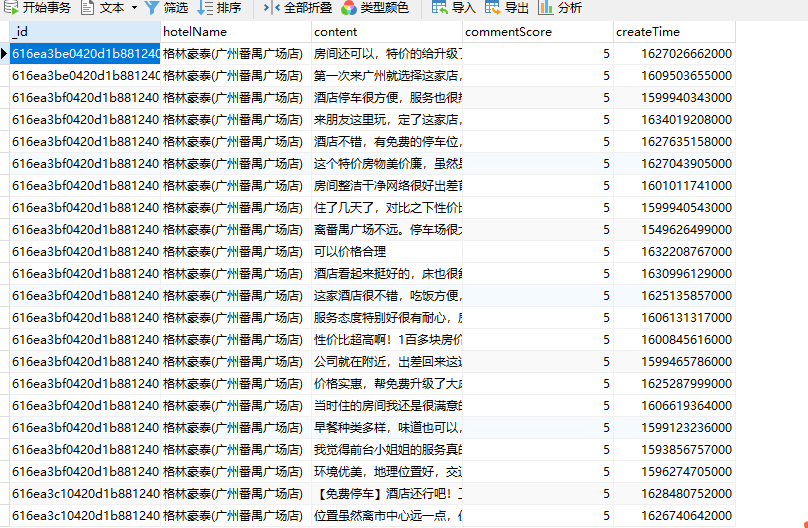Select the commentScore column header
Viewport: 808px width, 528px height.
pyautogui.click(x=538, y=32)
